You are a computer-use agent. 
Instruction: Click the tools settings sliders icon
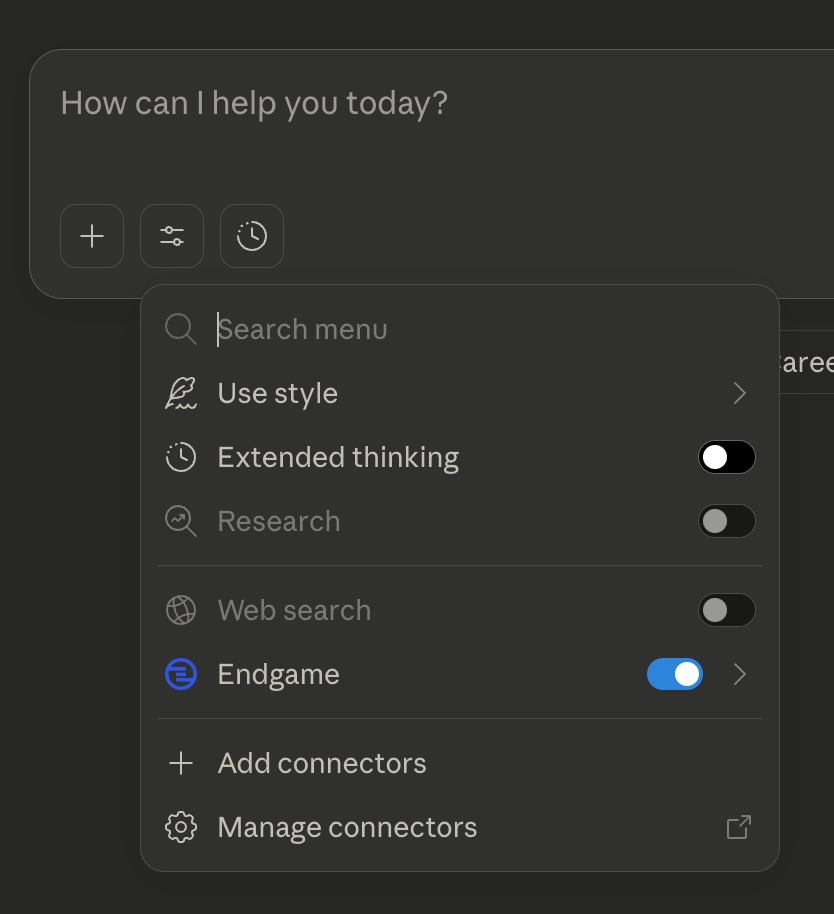pos(171,236)
